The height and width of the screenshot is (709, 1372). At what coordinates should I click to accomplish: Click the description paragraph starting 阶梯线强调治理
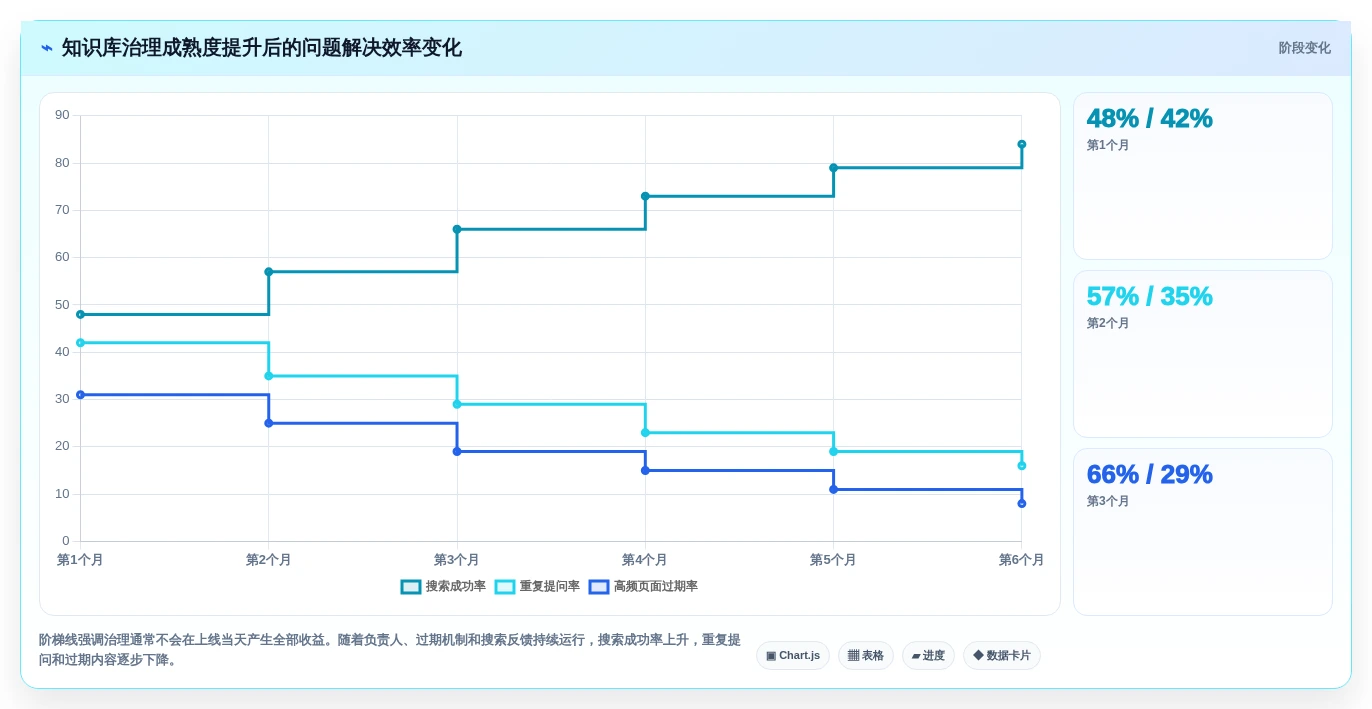pyautogui.click(x=390, y=650)
